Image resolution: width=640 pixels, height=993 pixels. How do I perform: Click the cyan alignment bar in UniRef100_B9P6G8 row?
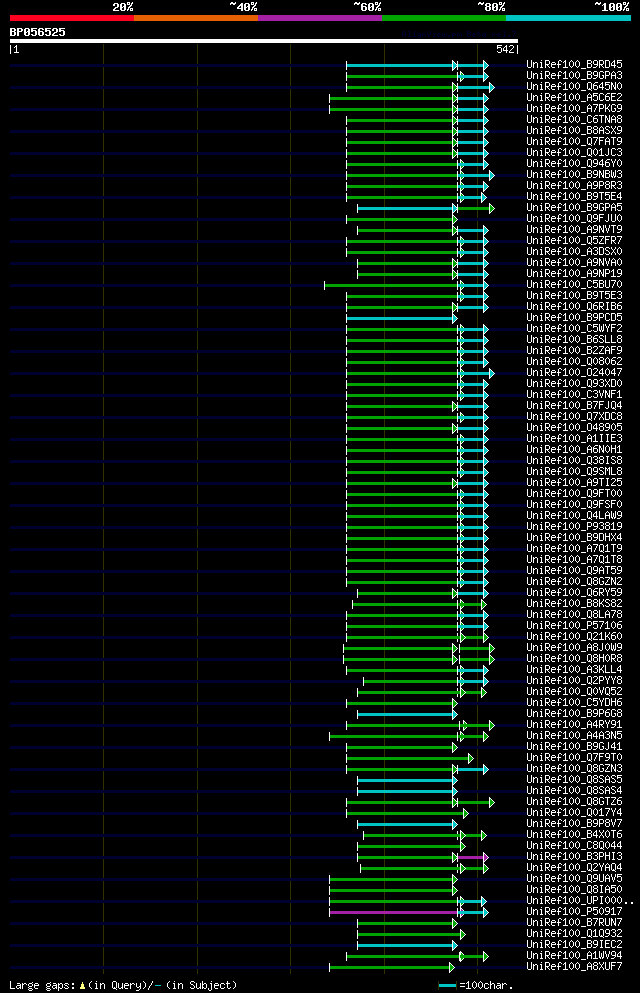point(406,714)
